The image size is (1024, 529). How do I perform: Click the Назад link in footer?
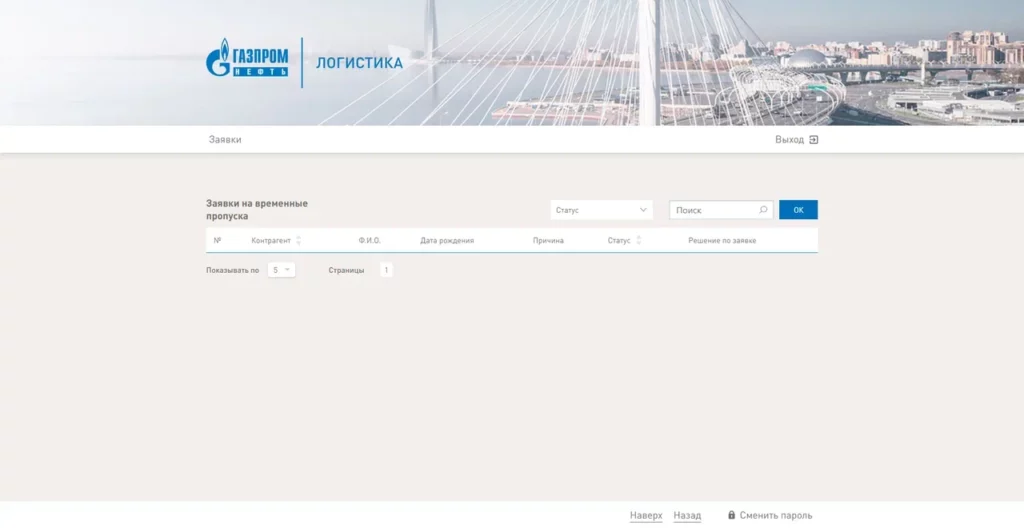point(687,515)
